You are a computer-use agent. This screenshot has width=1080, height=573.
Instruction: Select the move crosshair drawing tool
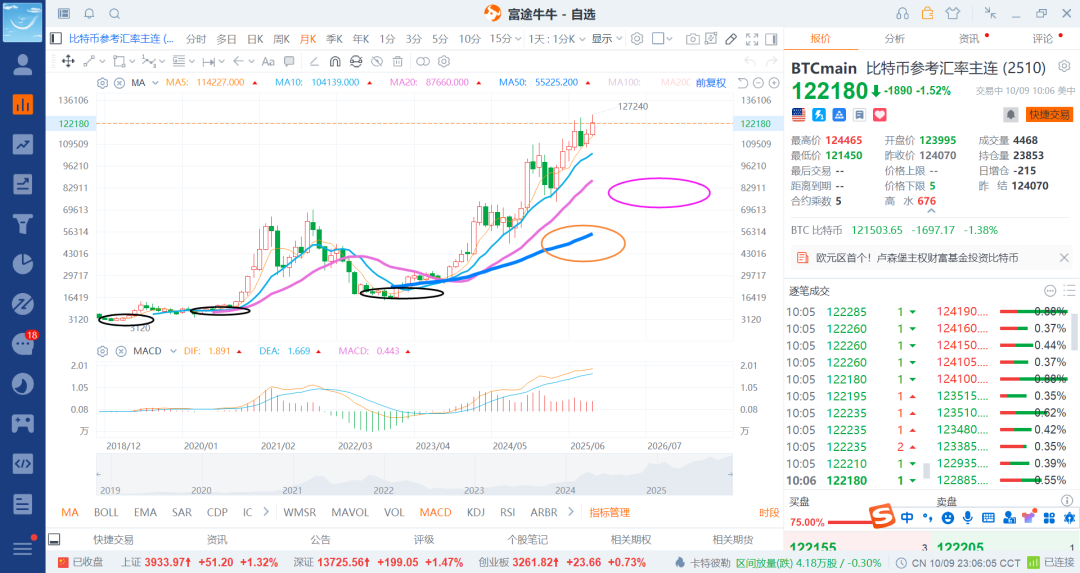coord(68,61)
